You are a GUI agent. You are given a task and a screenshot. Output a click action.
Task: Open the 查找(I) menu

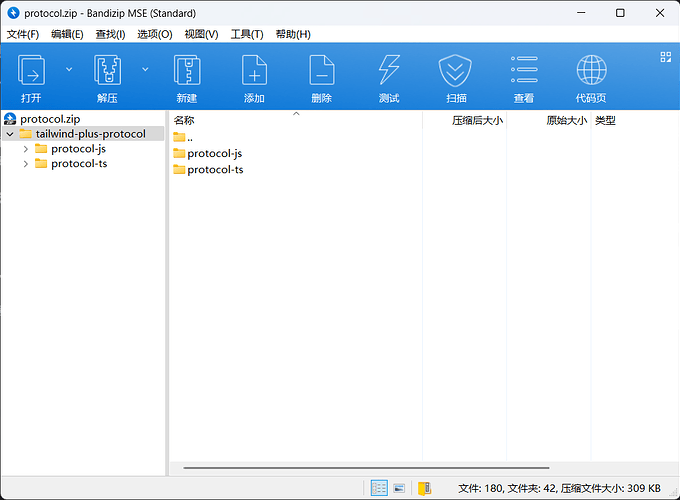click(111, 34)
